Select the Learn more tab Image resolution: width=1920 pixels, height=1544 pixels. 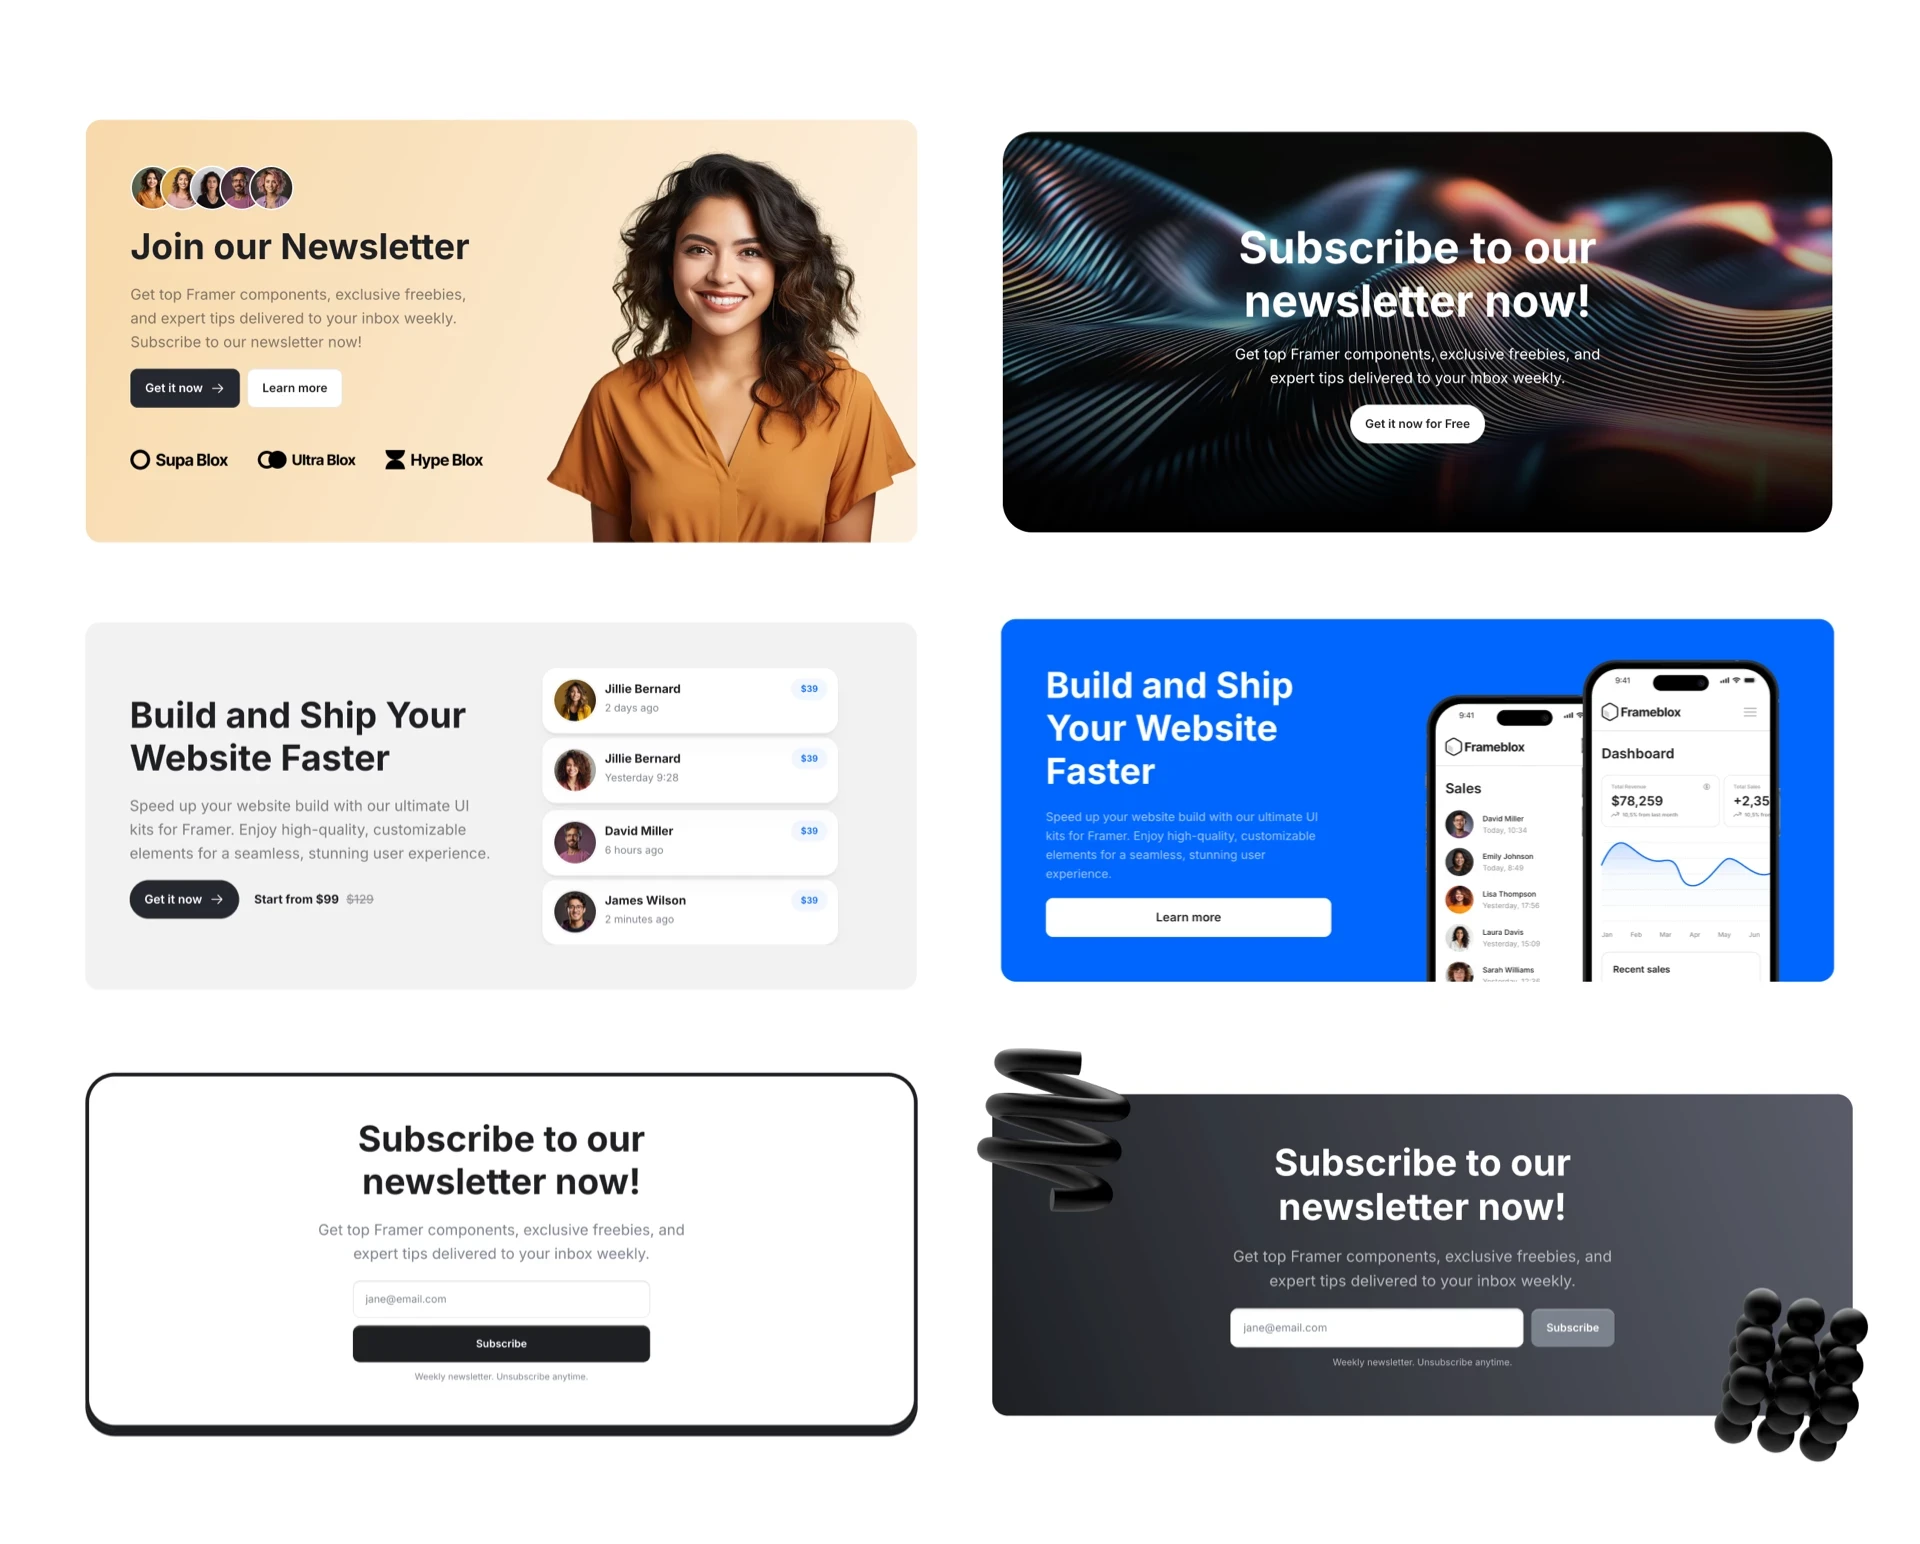(x=293, y=386)
